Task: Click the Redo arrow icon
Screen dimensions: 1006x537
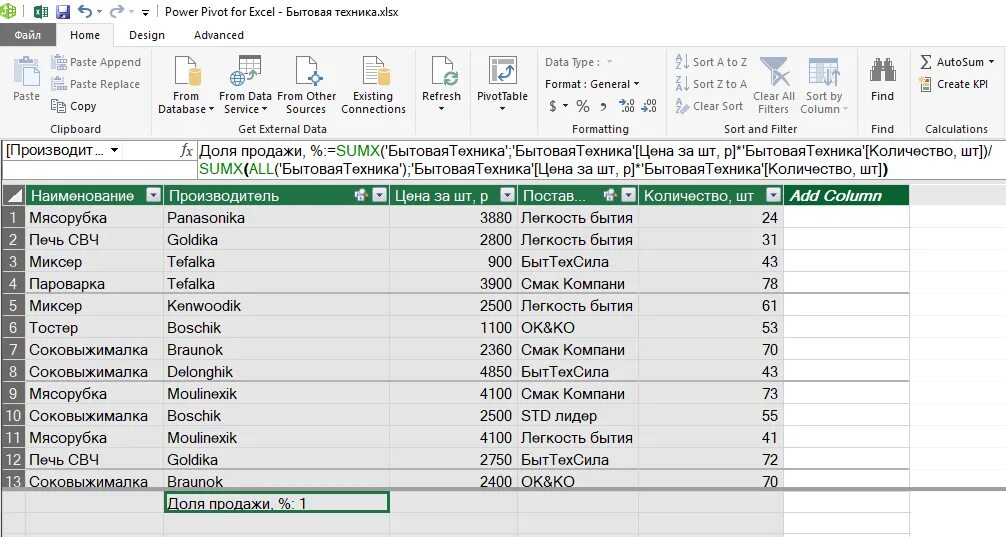Action: [117, 12]
